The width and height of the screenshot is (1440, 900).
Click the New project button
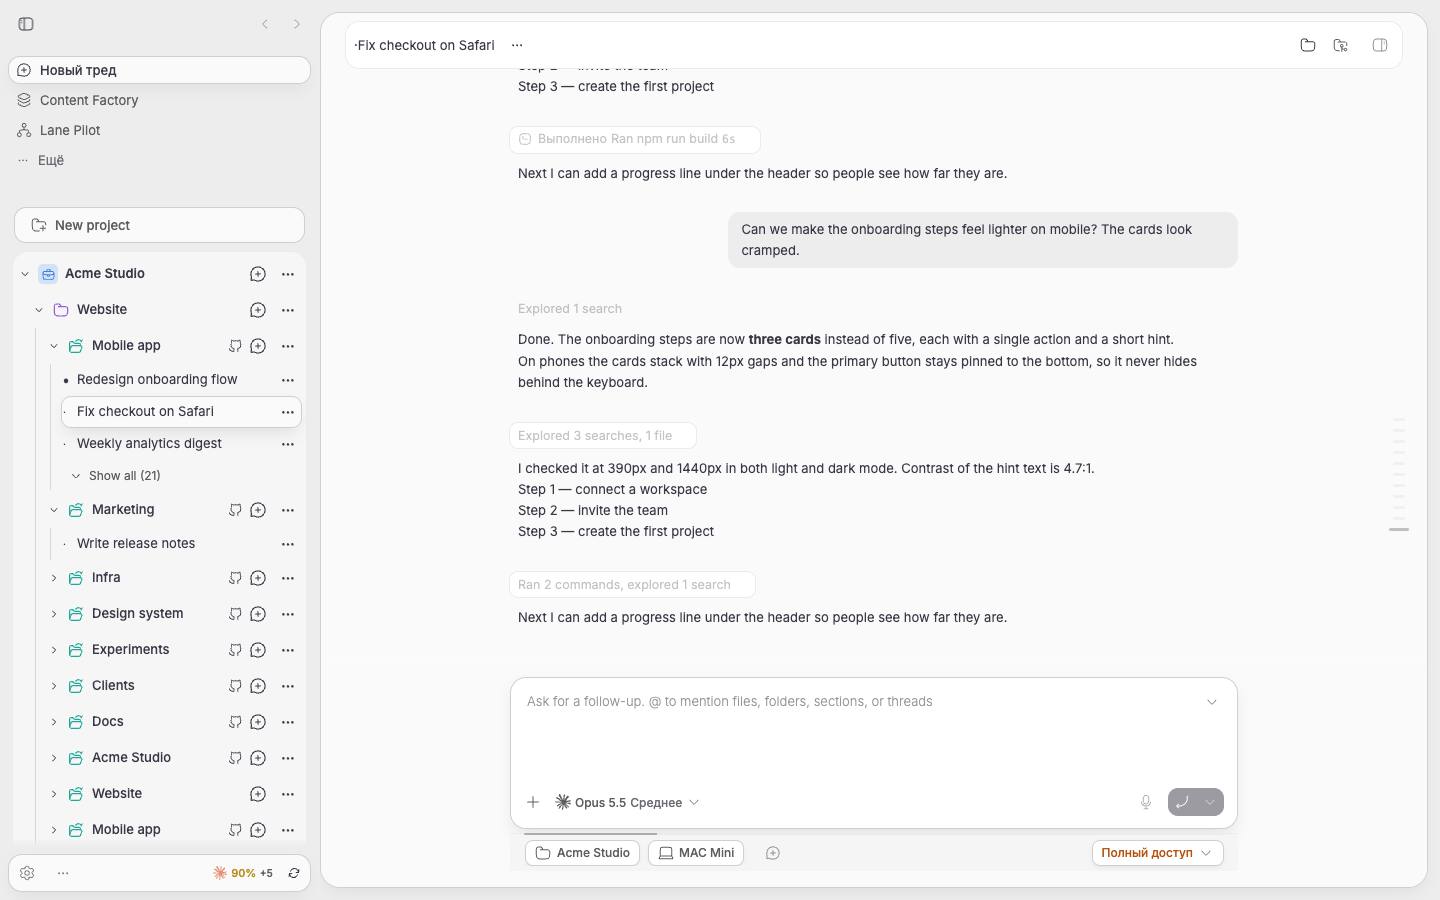click(x=160, y=225)
